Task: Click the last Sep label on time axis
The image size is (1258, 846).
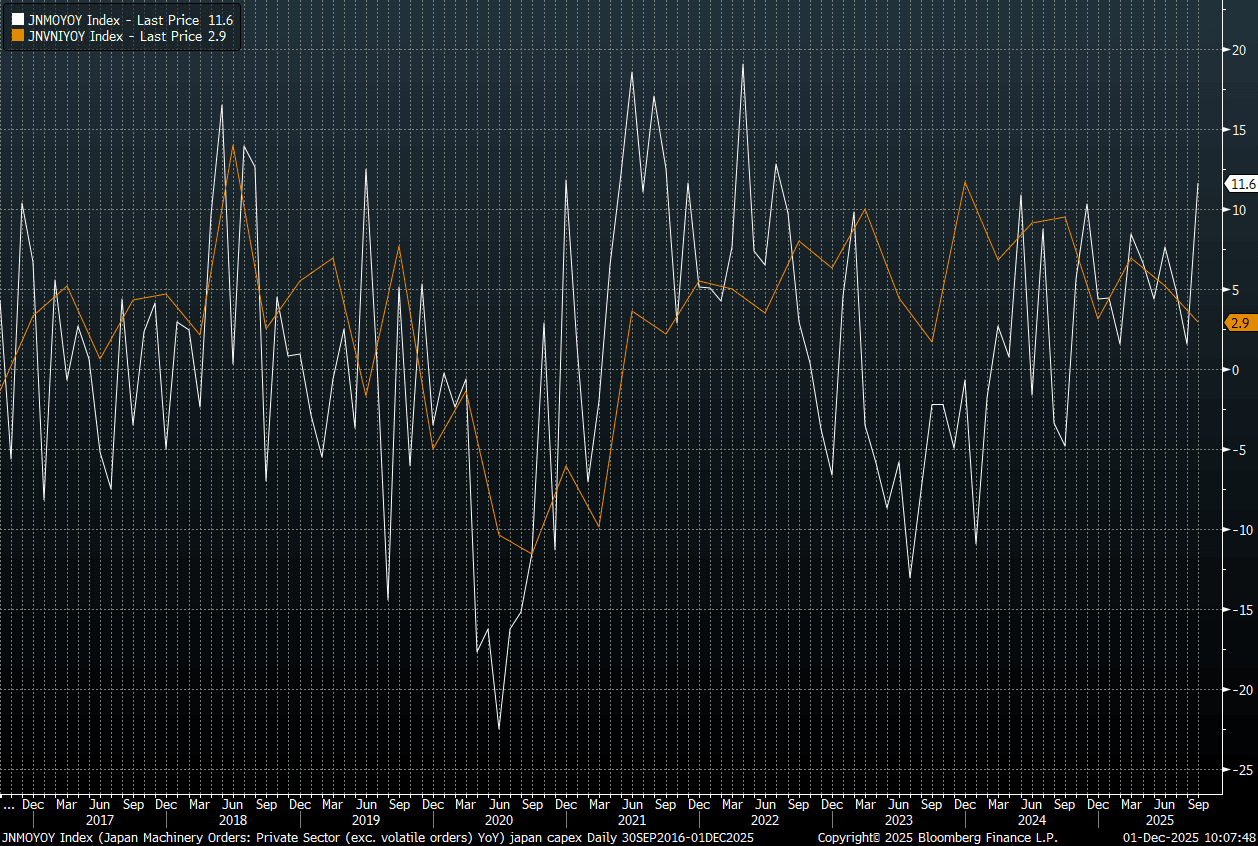Action: coord(1197,804)
